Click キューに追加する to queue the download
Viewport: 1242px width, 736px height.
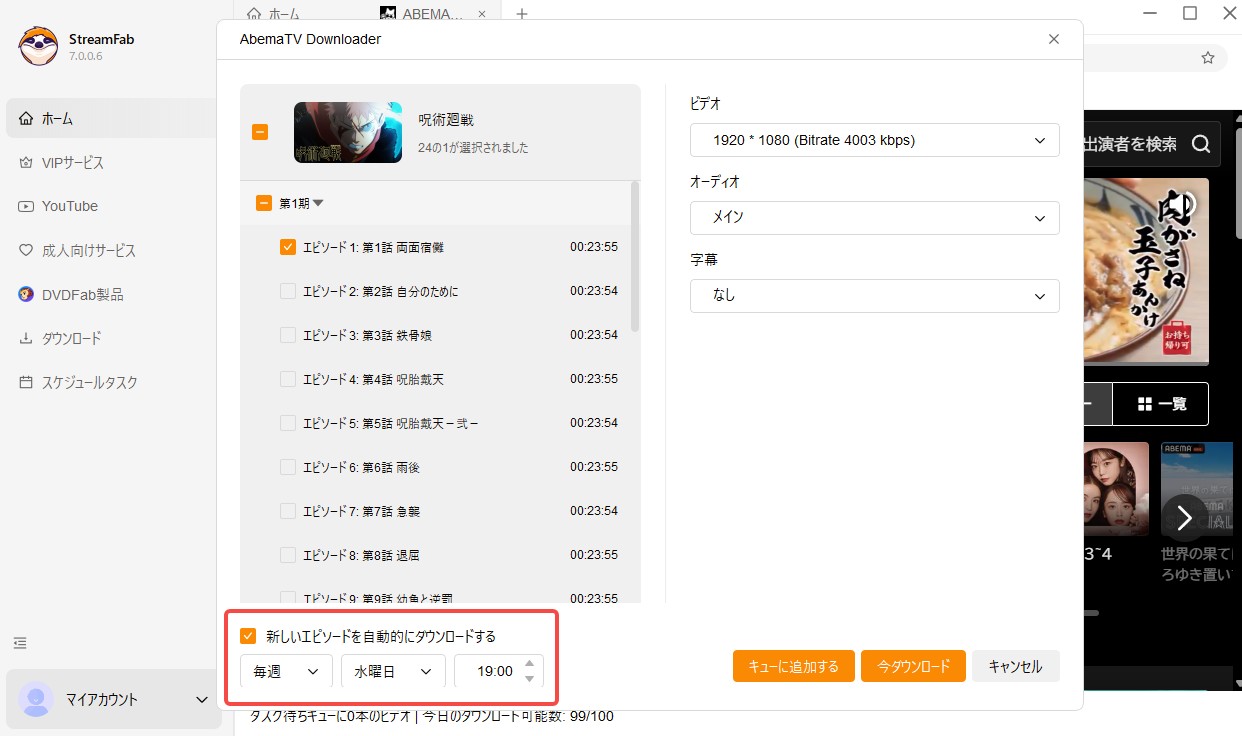(x=793, y=665)
